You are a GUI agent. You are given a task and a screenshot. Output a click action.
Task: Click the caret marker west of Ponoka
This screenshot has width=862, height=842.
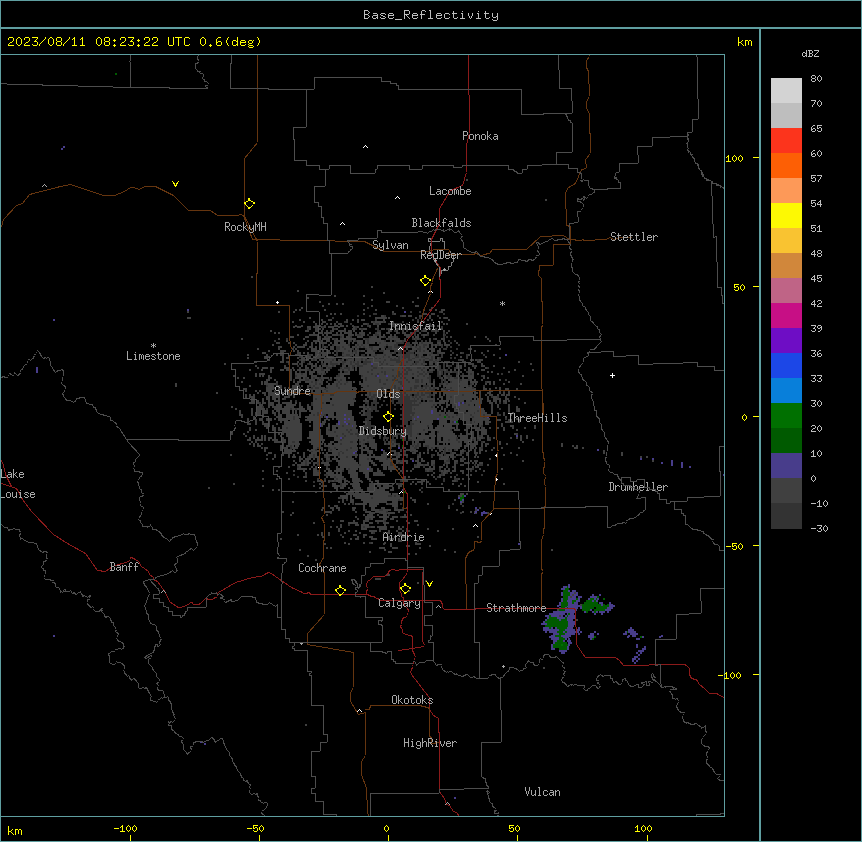click(365, 147)
